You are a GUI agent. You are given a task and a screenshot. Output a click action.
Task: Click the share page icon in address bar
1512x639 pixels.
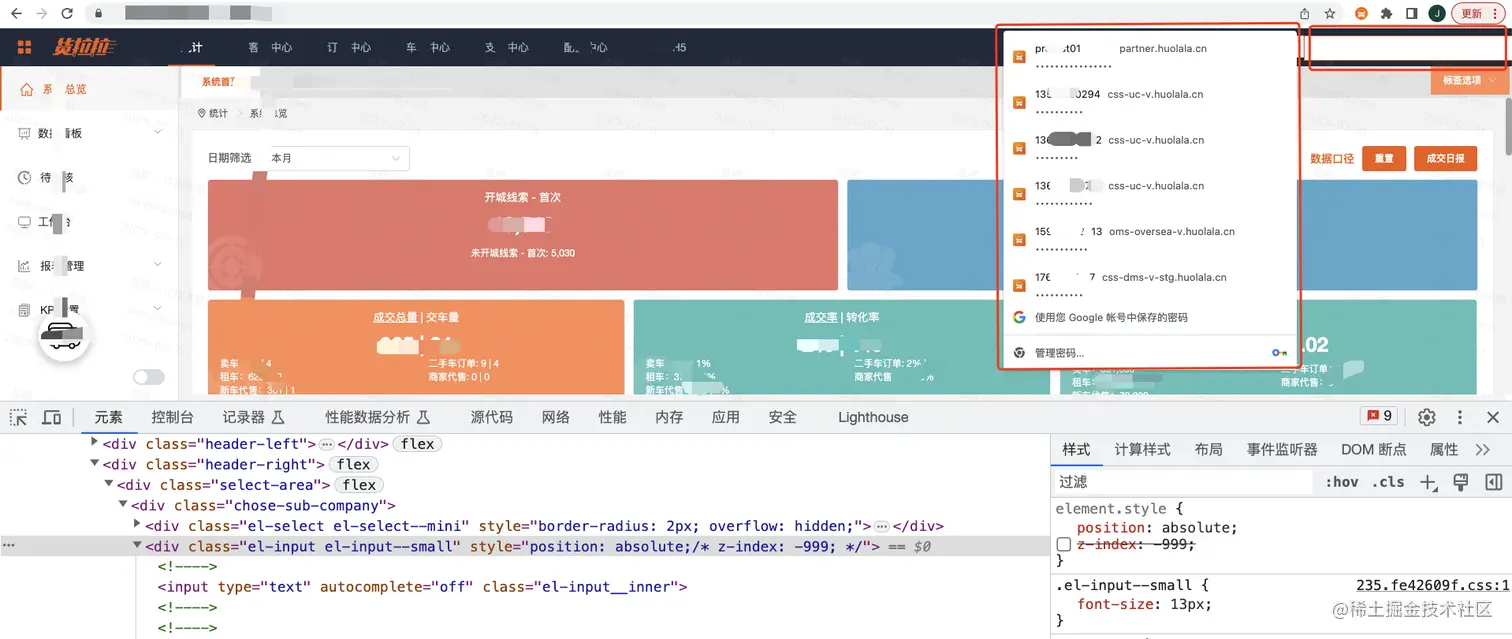tap(1305, 14)
